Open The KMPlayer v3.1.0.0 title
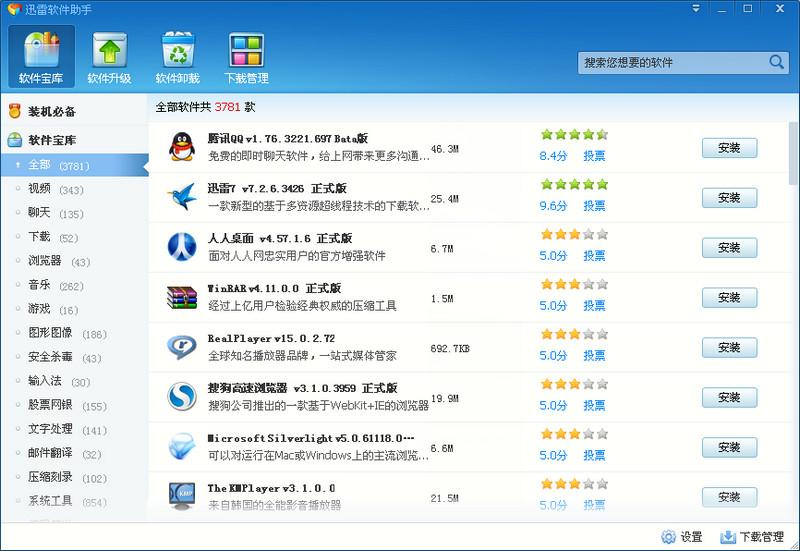 (x=271, y=488)
